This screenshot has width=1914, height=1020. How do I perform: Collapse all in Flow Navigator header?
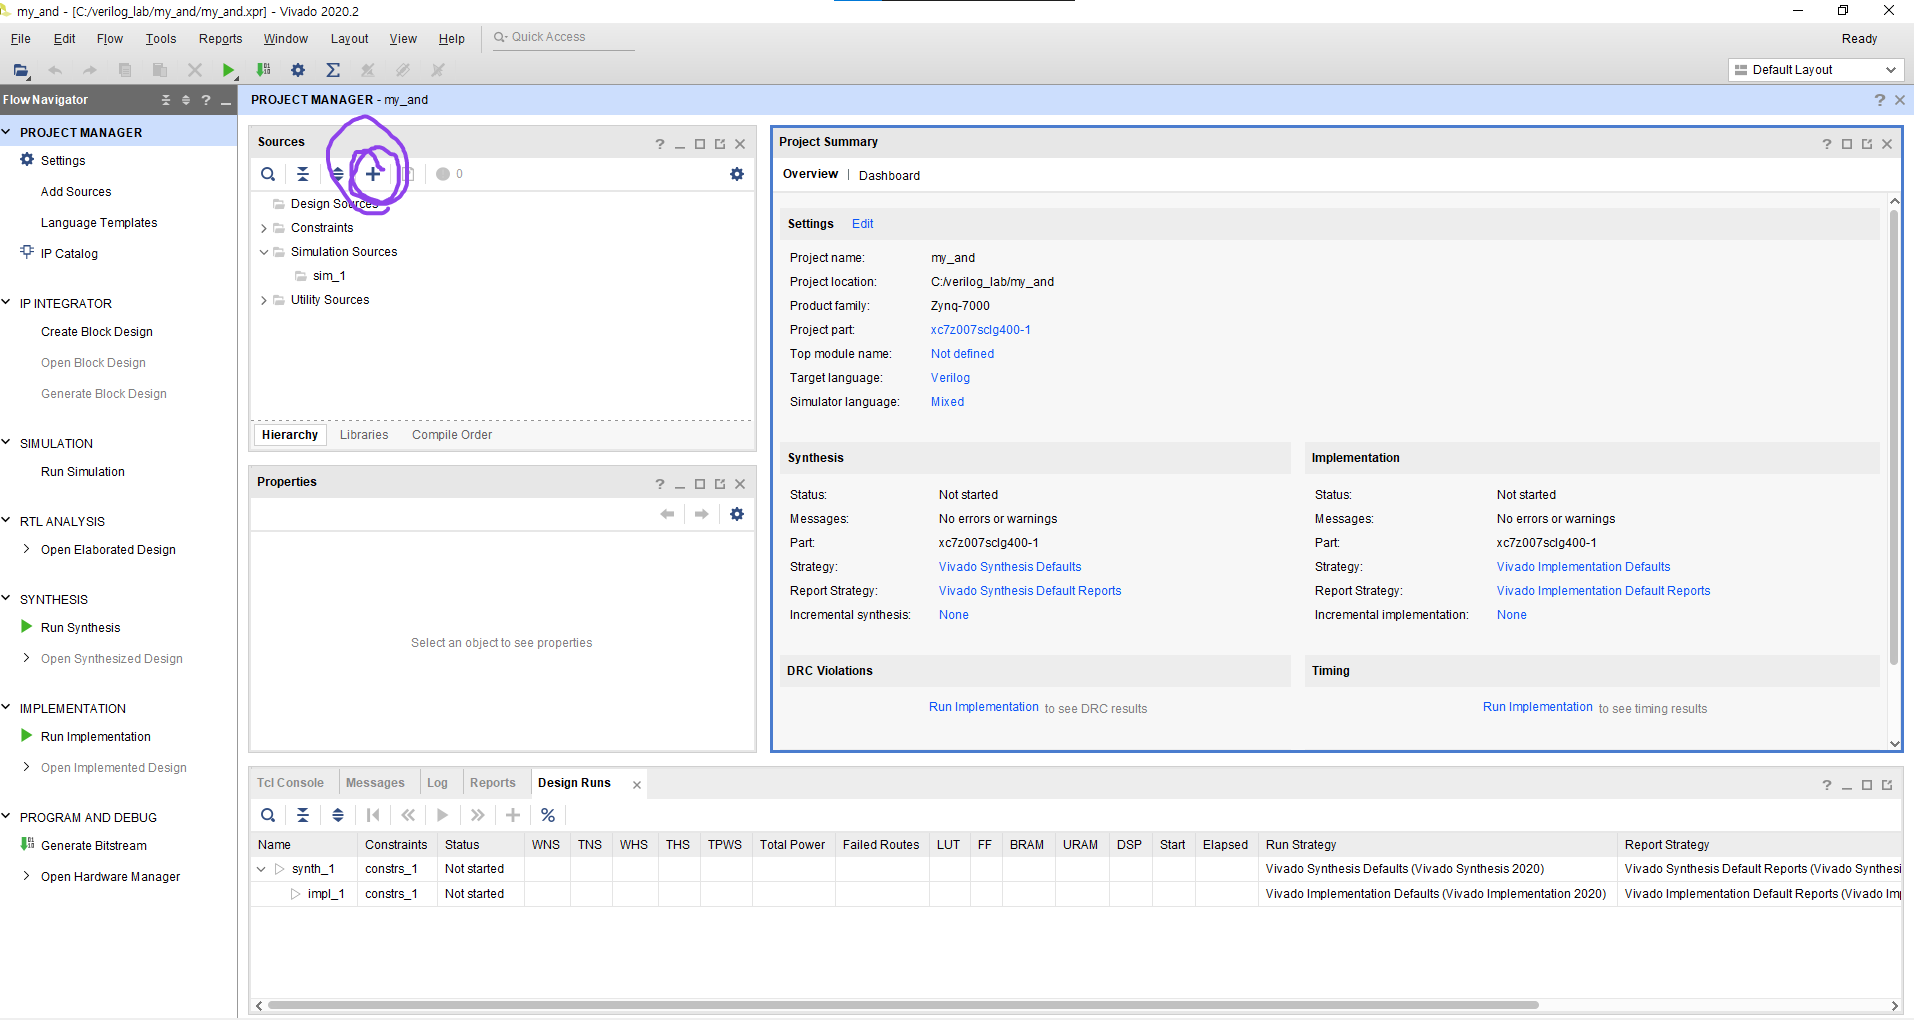pyautogui.click(x=166, y=100)
